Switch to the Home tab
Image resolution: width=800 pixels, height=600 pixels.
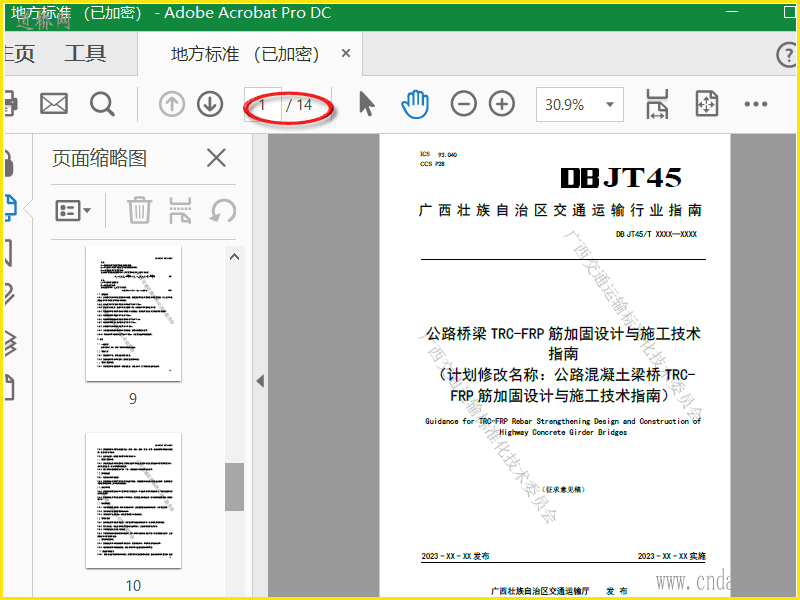click(x=19, y=54)
